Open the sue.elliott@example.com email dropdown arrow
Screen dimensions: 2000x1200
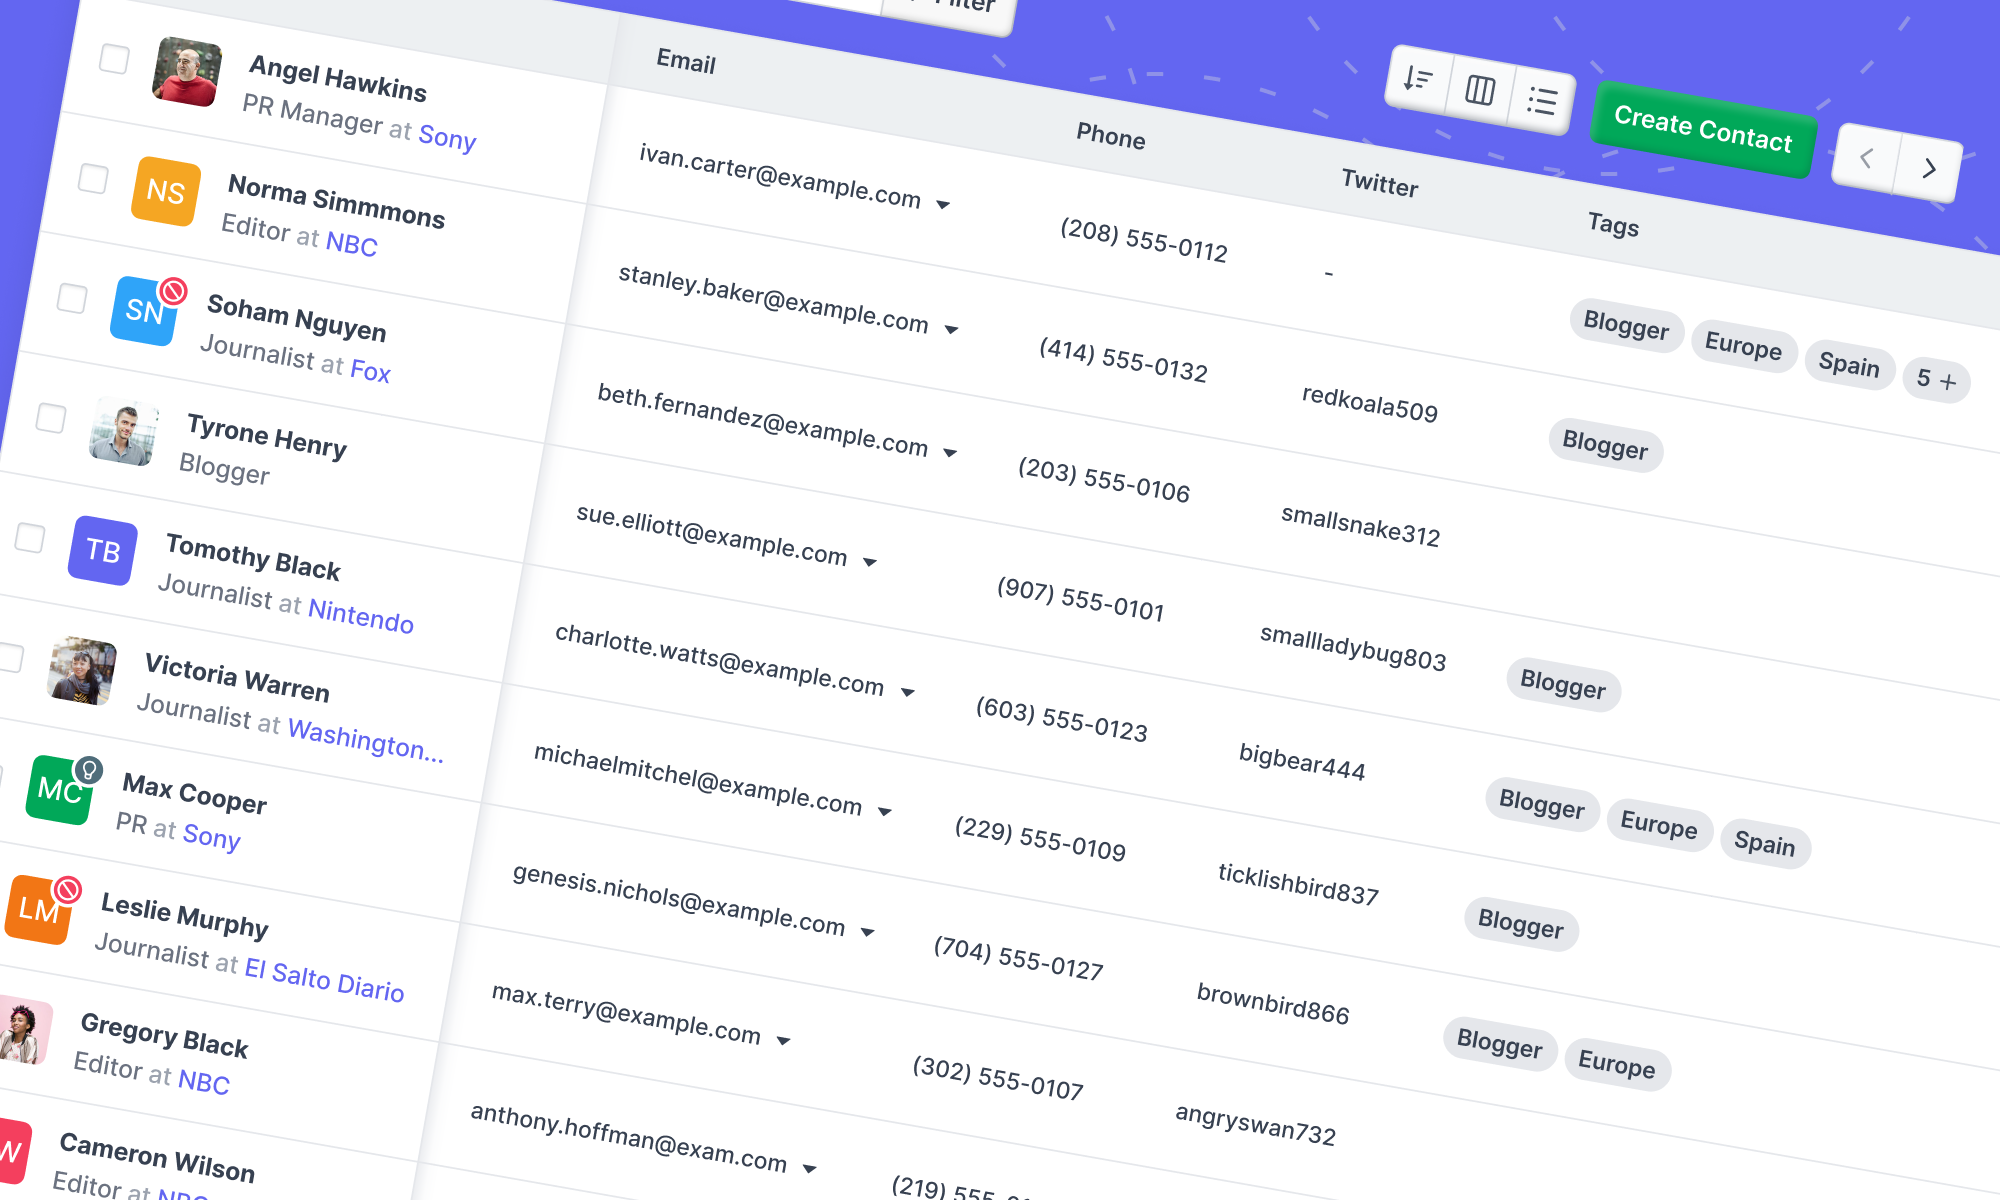tap(870, 562)
